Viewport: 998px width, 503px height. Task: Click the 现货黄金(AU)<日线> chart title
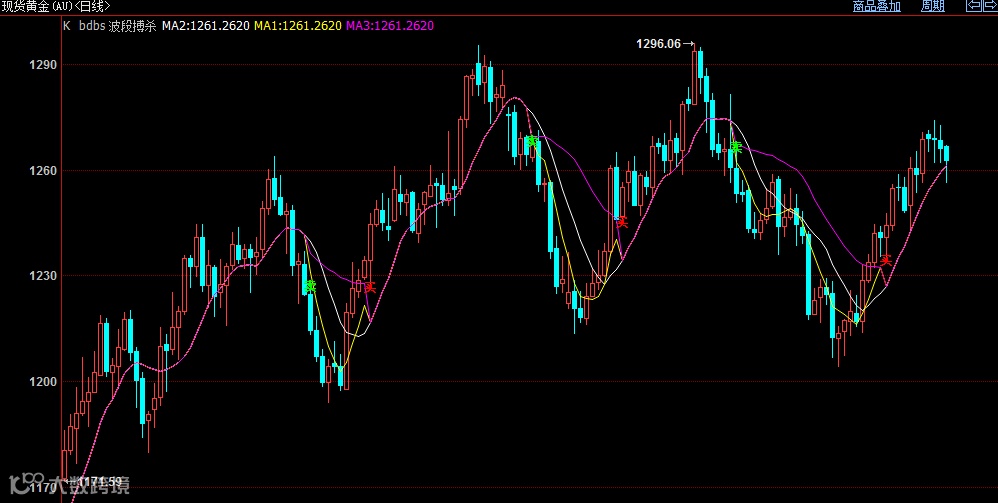[55, 6]
